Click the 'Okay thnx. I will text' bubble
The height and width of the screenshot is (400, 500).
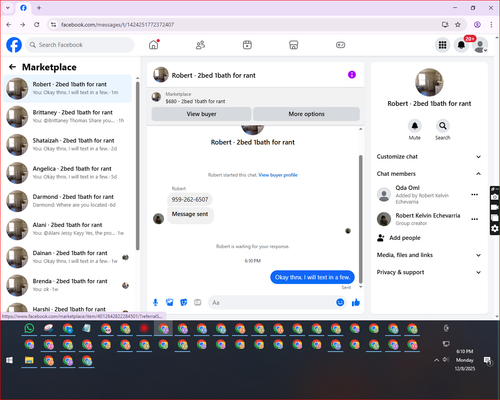[312, 277]
